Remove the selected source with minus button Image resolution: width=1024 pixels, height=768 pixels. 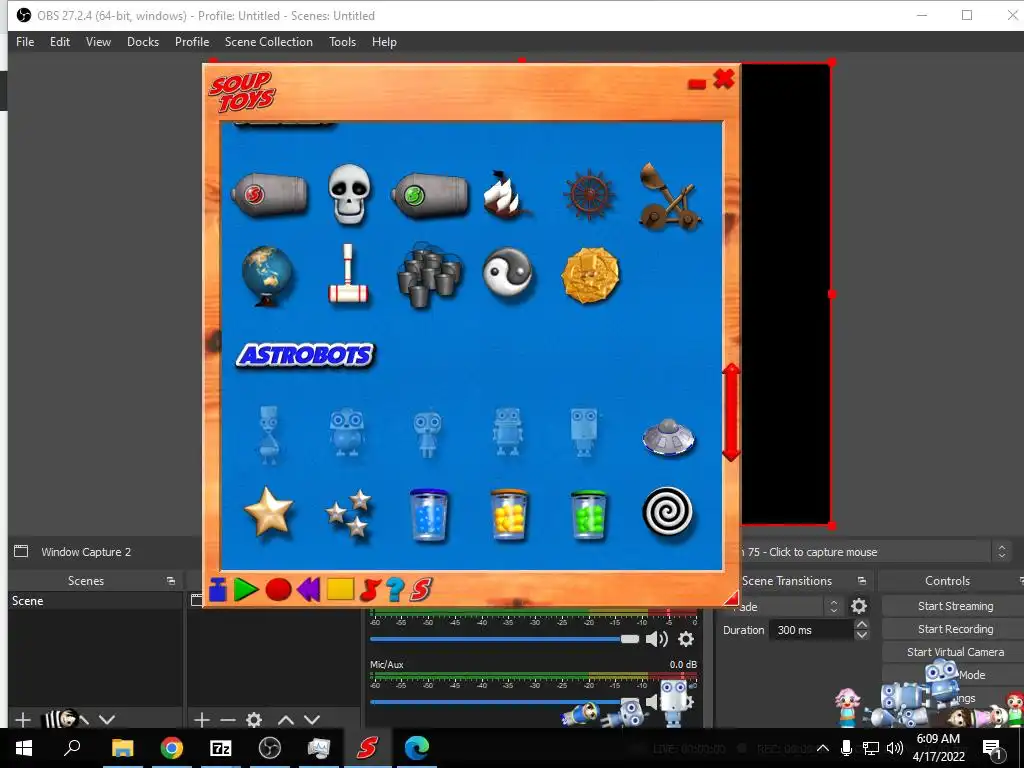(227, 720)
